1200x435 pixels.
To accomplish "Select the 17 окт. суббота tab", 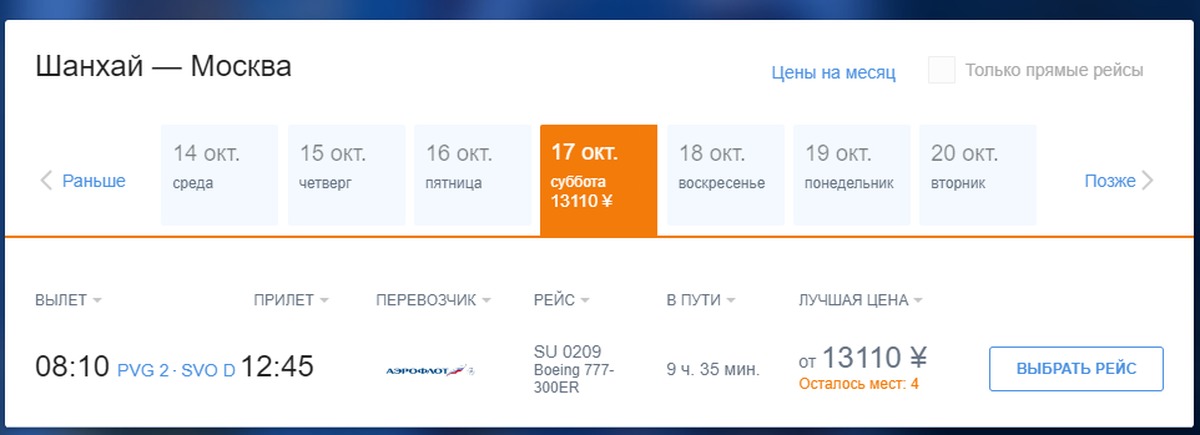I will [x=598, y=179].
